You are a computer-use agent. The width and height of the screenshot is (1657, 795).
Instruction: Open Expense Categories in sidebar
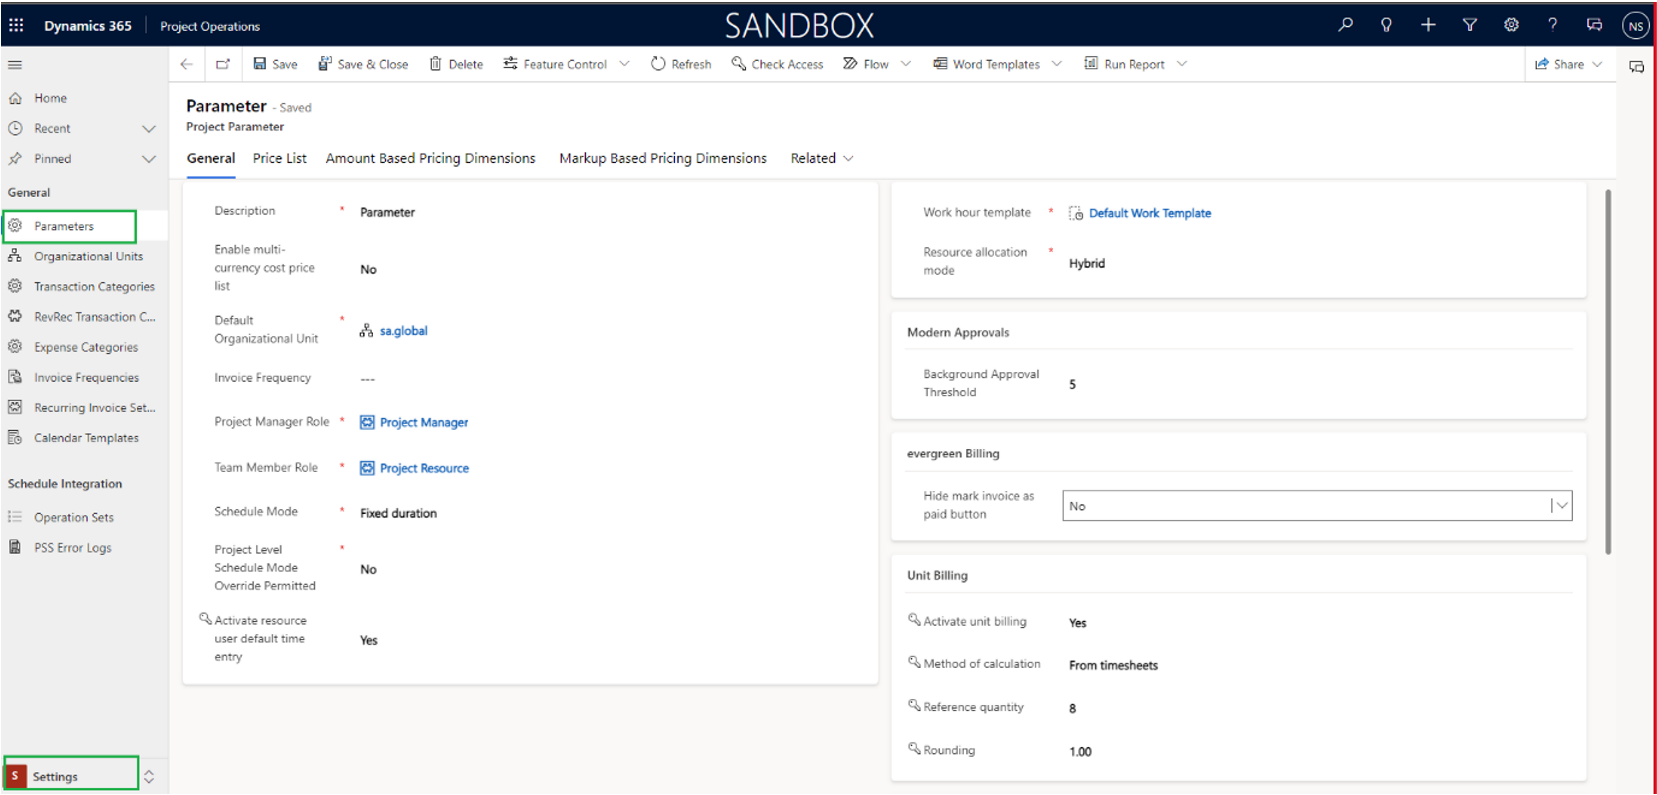84,347
